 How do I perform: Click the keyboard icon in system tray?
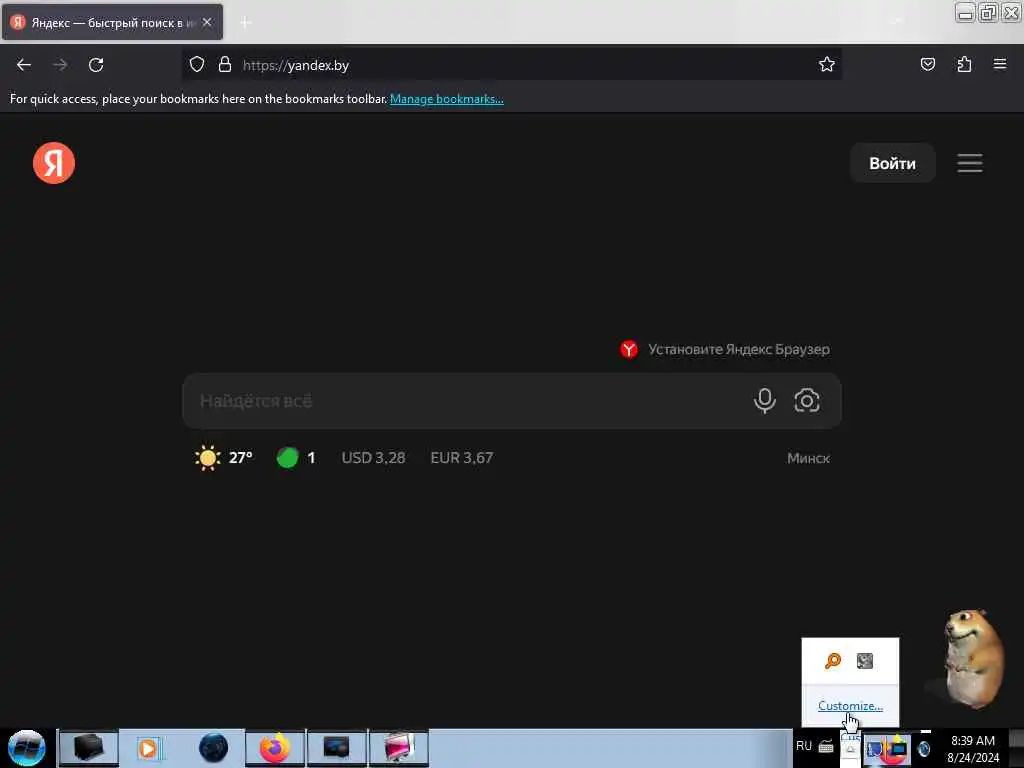[826, 746]
